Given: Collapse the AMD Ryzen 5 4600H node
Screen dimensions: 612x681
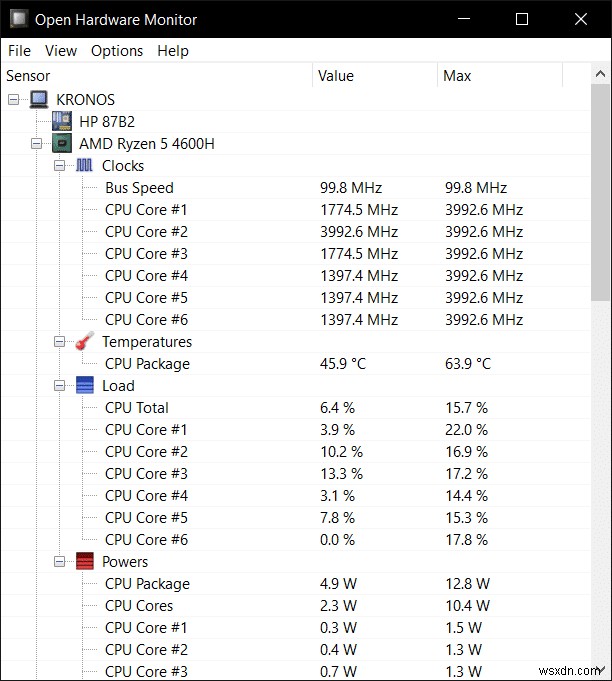Looking at the screenshot, I should pyautogui.click(x=36, y=143).
